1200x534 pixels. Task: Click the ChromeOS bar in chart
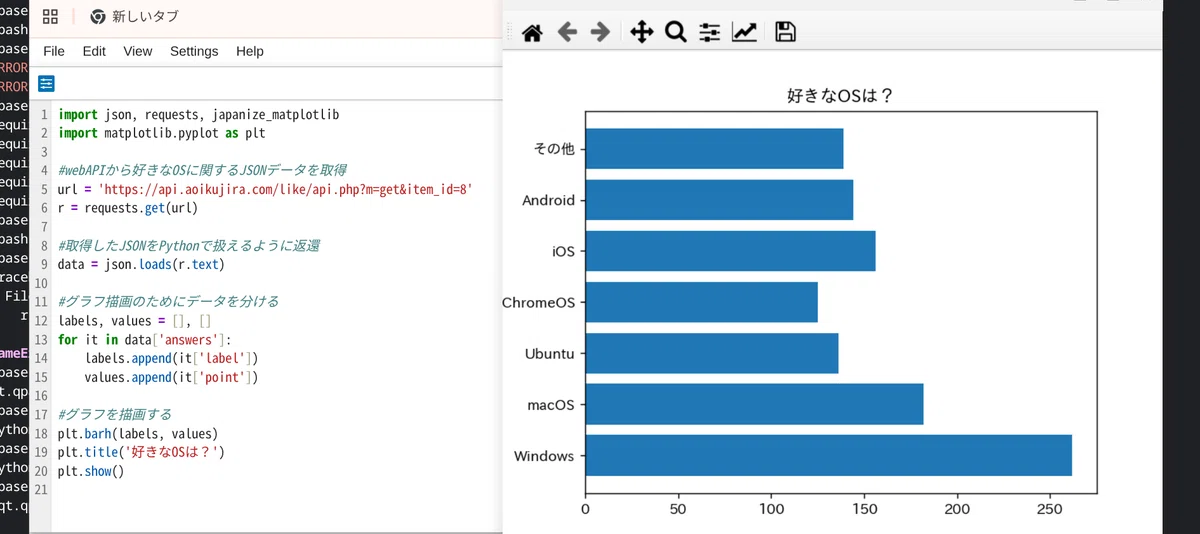701,302
